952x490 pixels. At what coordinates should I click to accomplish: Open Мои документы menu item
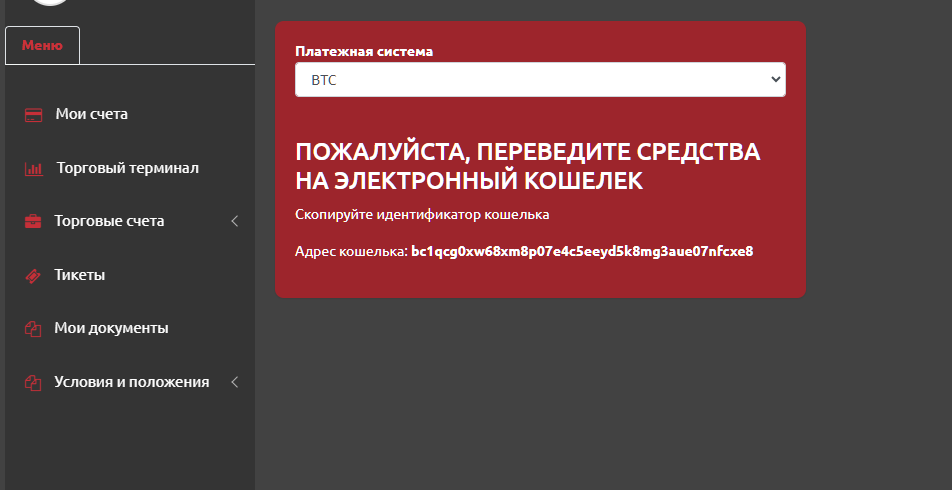(x=111, y=328)
